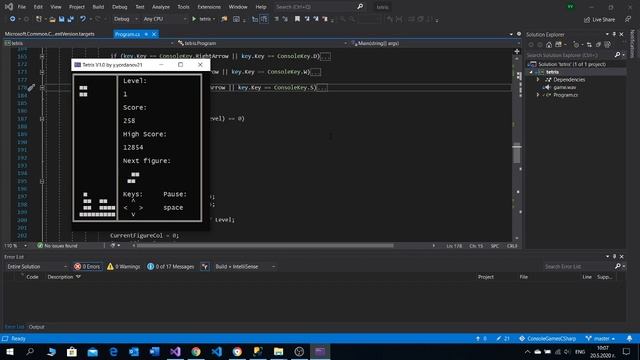Open the Extensions menu
Screen dimensions: 640x360
click(x=209, y=7)
